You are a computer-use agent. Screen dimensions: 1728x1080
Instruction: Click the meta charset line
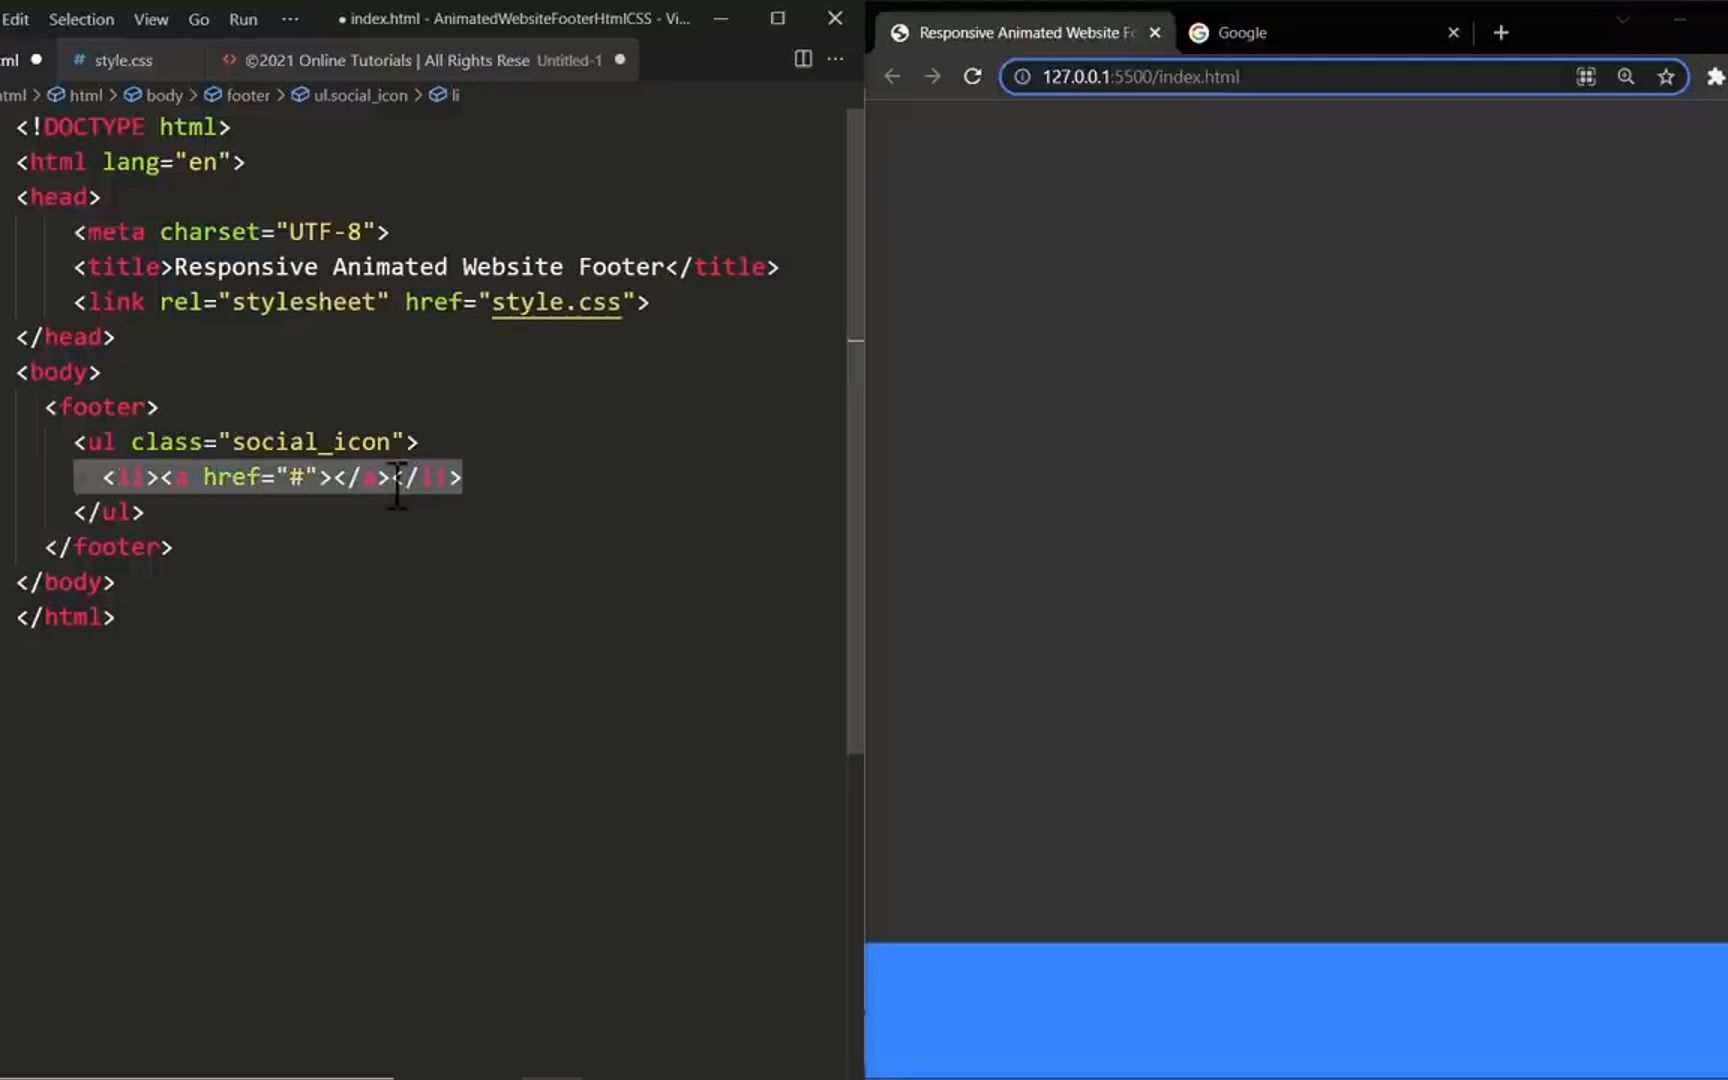pos(231,232)
